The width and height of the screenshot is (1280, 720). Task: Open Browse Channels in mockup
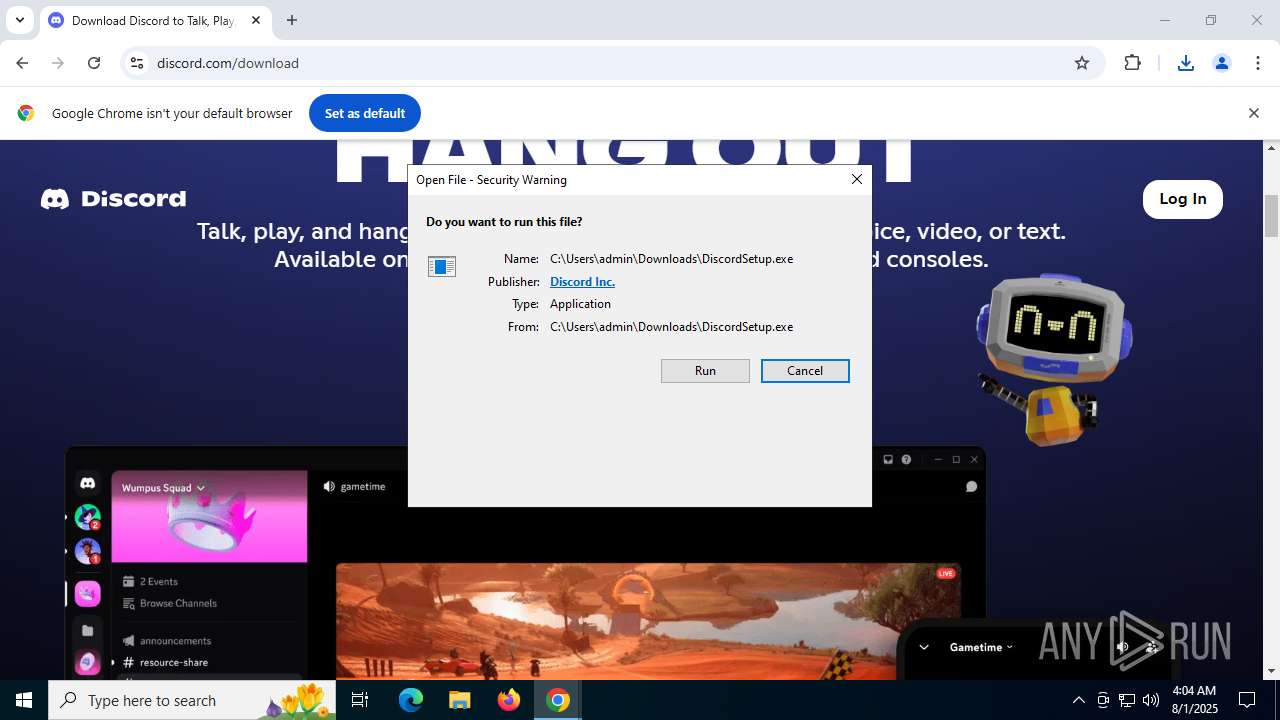click(x=169, y=603)
